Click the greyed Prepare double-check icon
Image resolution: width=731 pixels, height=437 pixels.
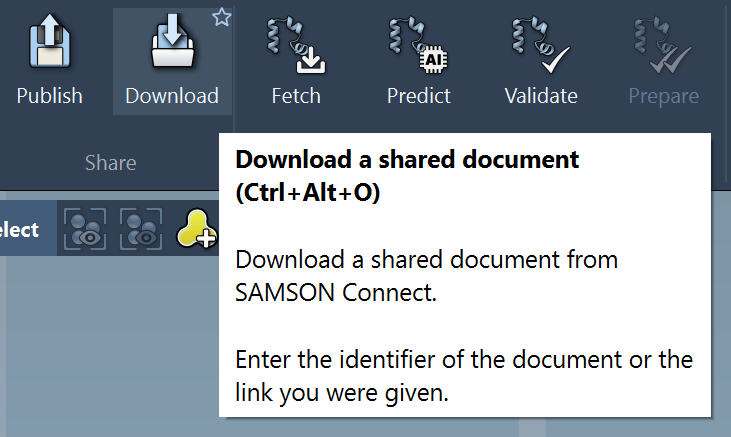pos(663,45)
